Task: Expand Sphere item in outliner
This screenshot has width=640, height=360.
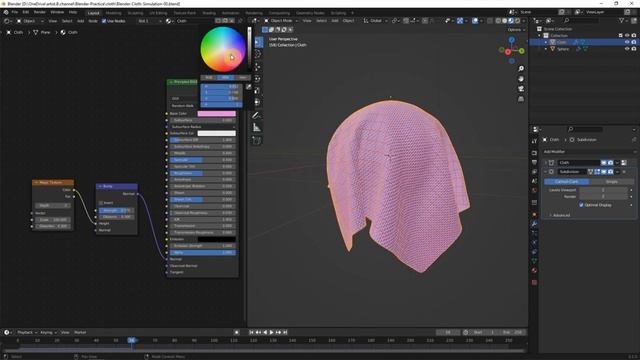Action: point(546,49)
